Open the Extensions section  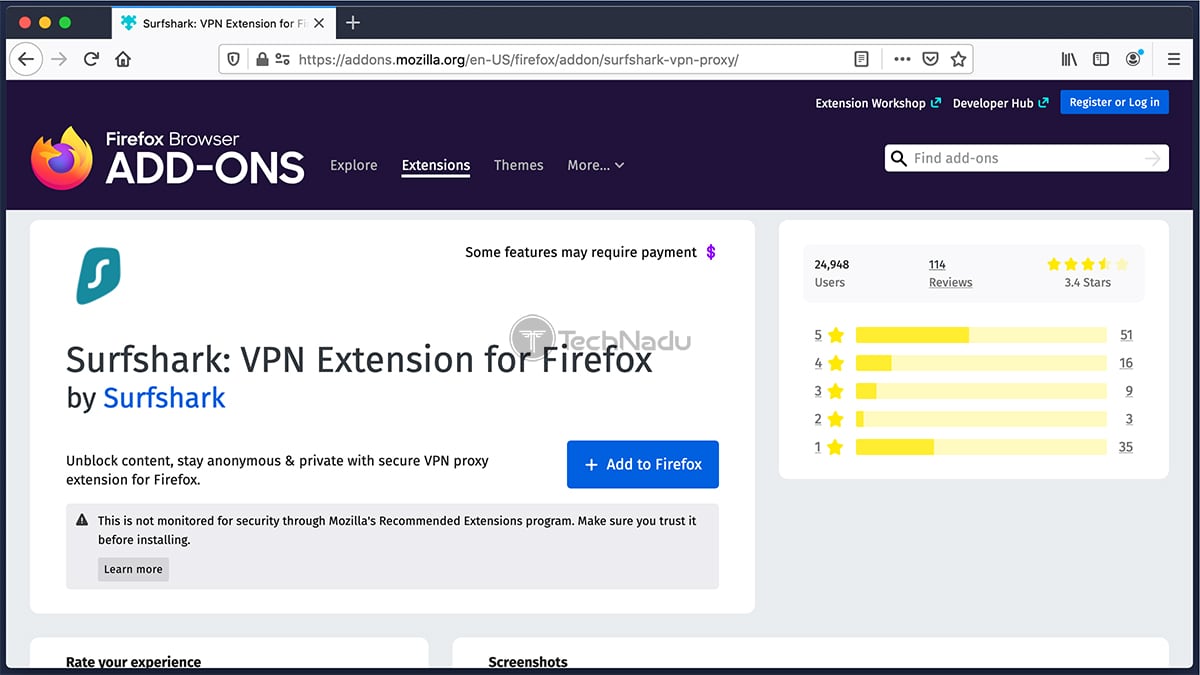(x=436, y=165)
